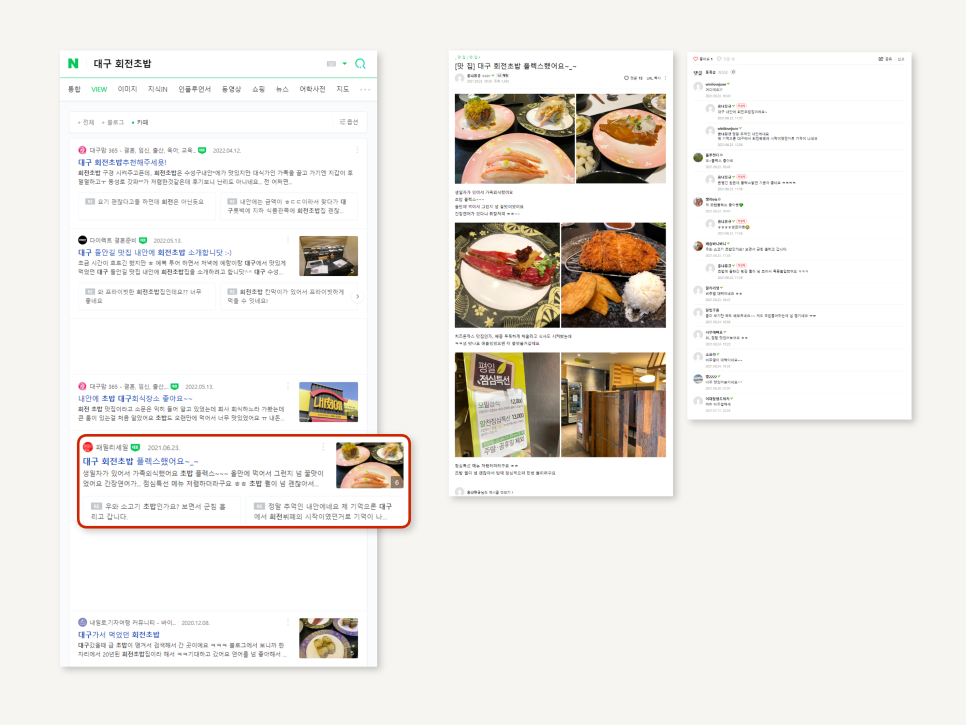Open the kebab menu in the post header
This screenshot has width=966, height=725.
point(665,78)
